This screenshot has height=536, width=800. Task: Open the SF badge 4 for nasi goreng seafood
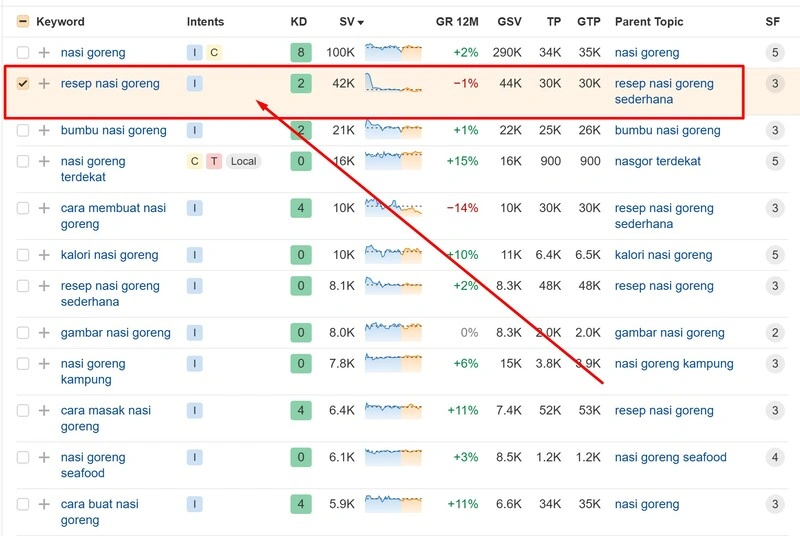click(x=774, y=457)
